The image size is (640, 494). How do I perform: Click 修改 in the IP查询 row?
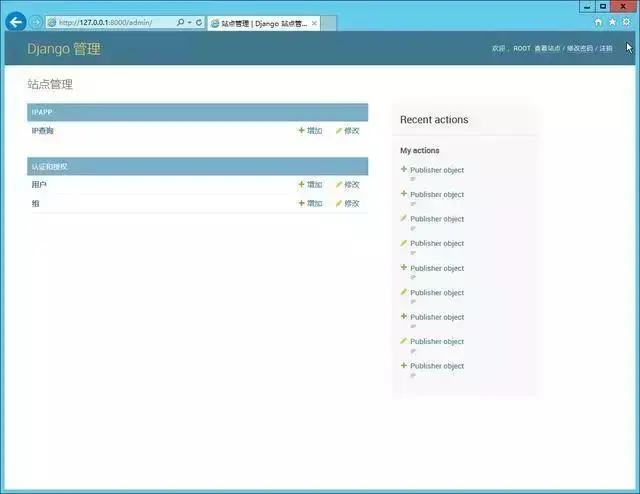pos(347,131)
